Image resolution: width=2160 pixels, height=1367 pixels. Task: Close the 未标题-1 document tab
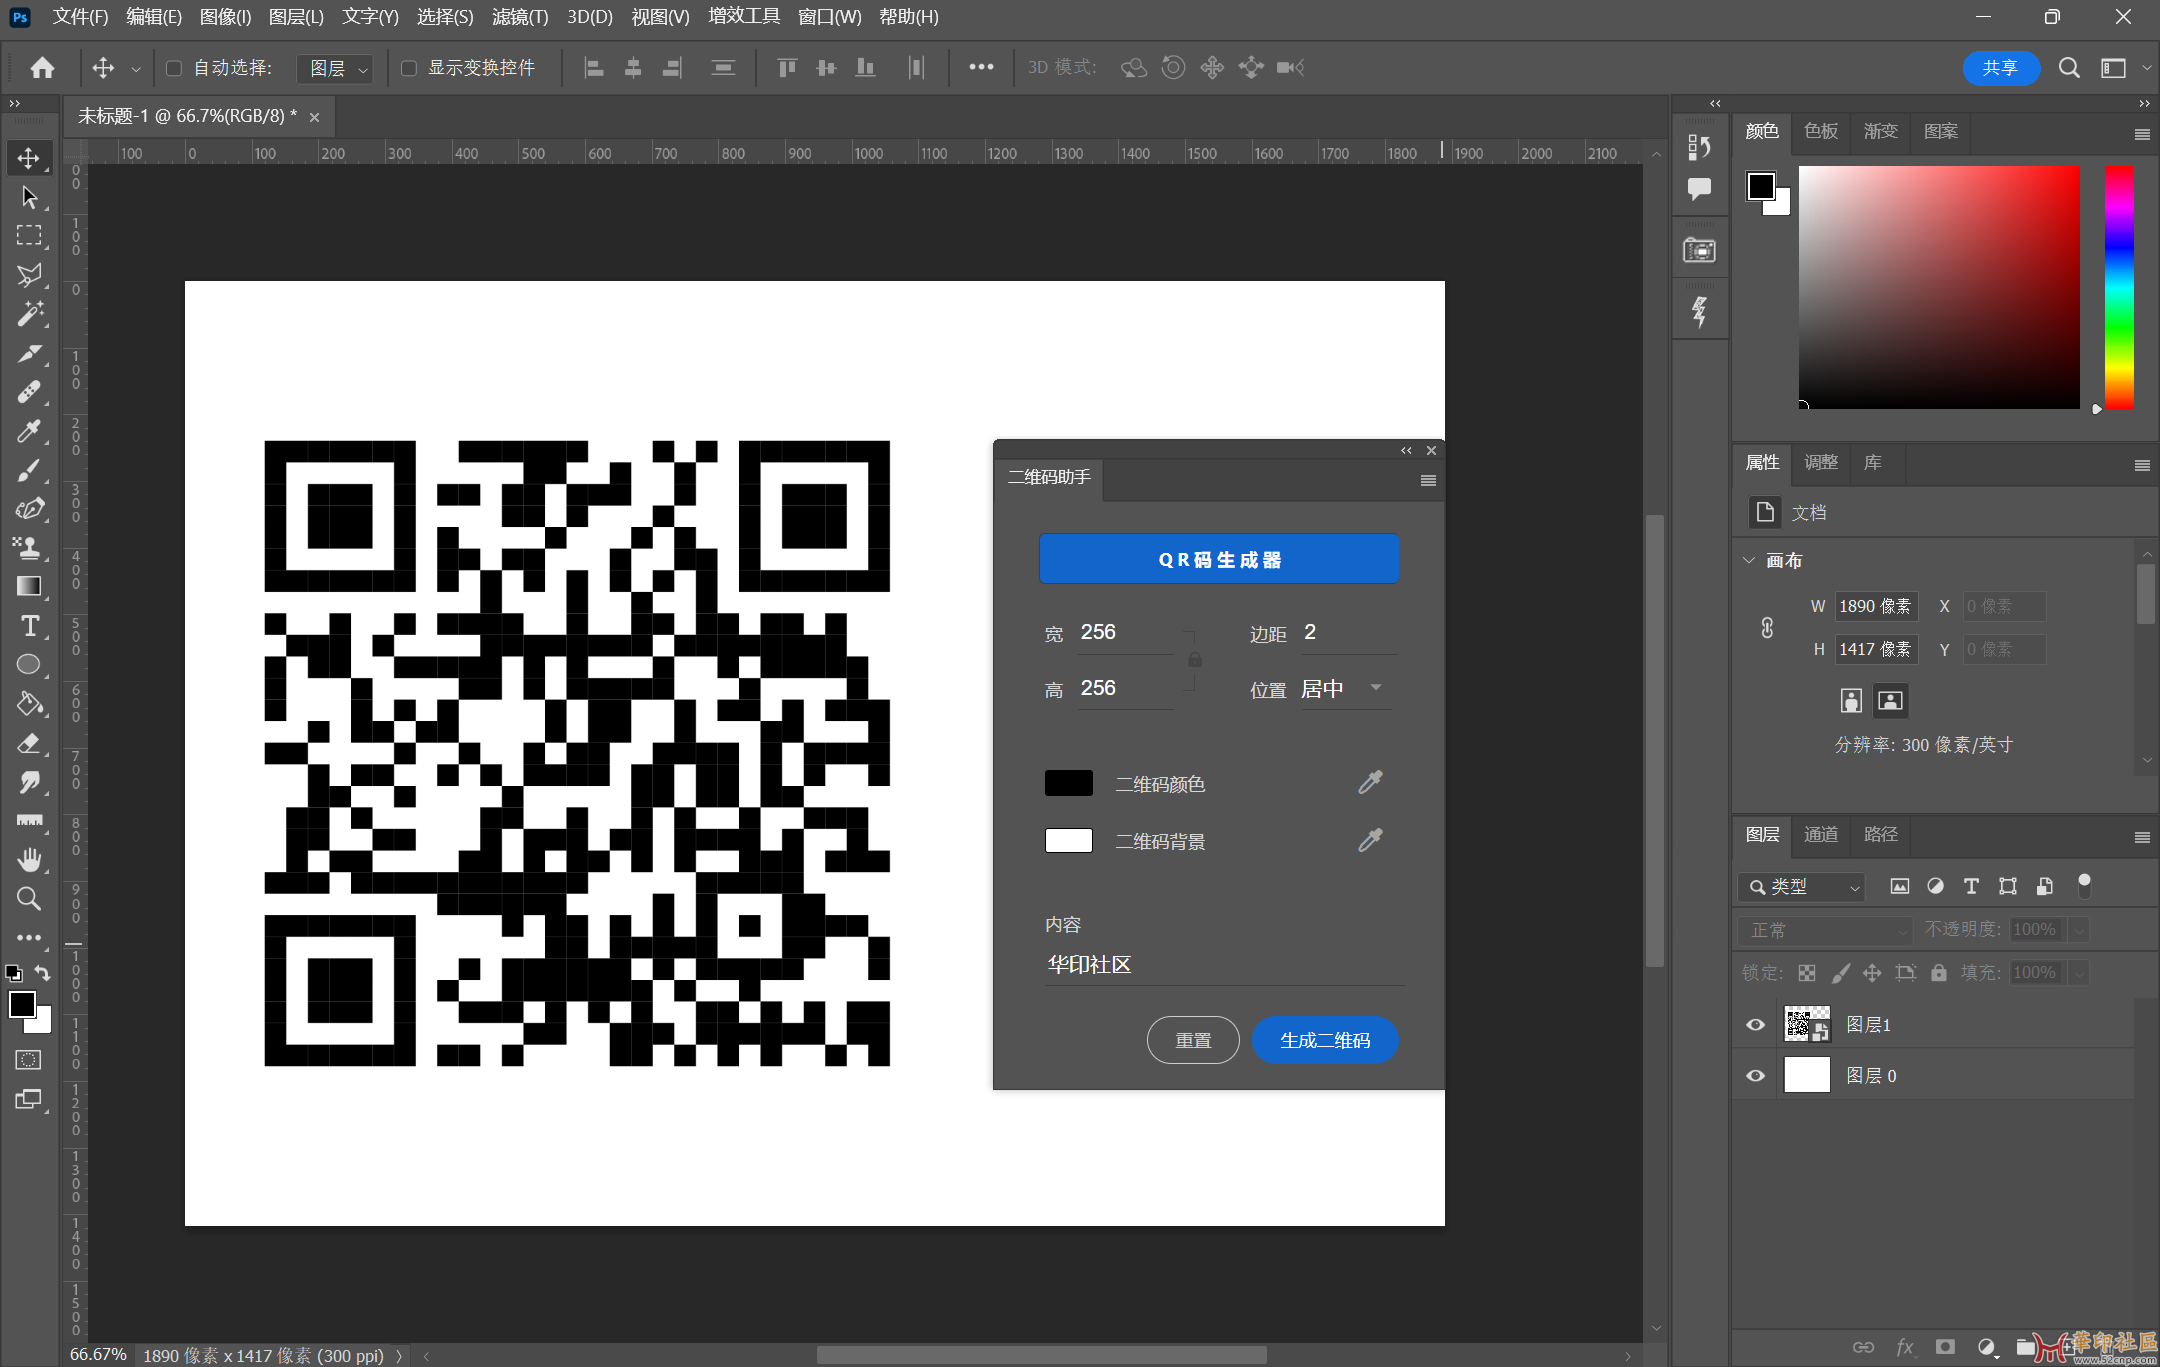coord(314,117)
